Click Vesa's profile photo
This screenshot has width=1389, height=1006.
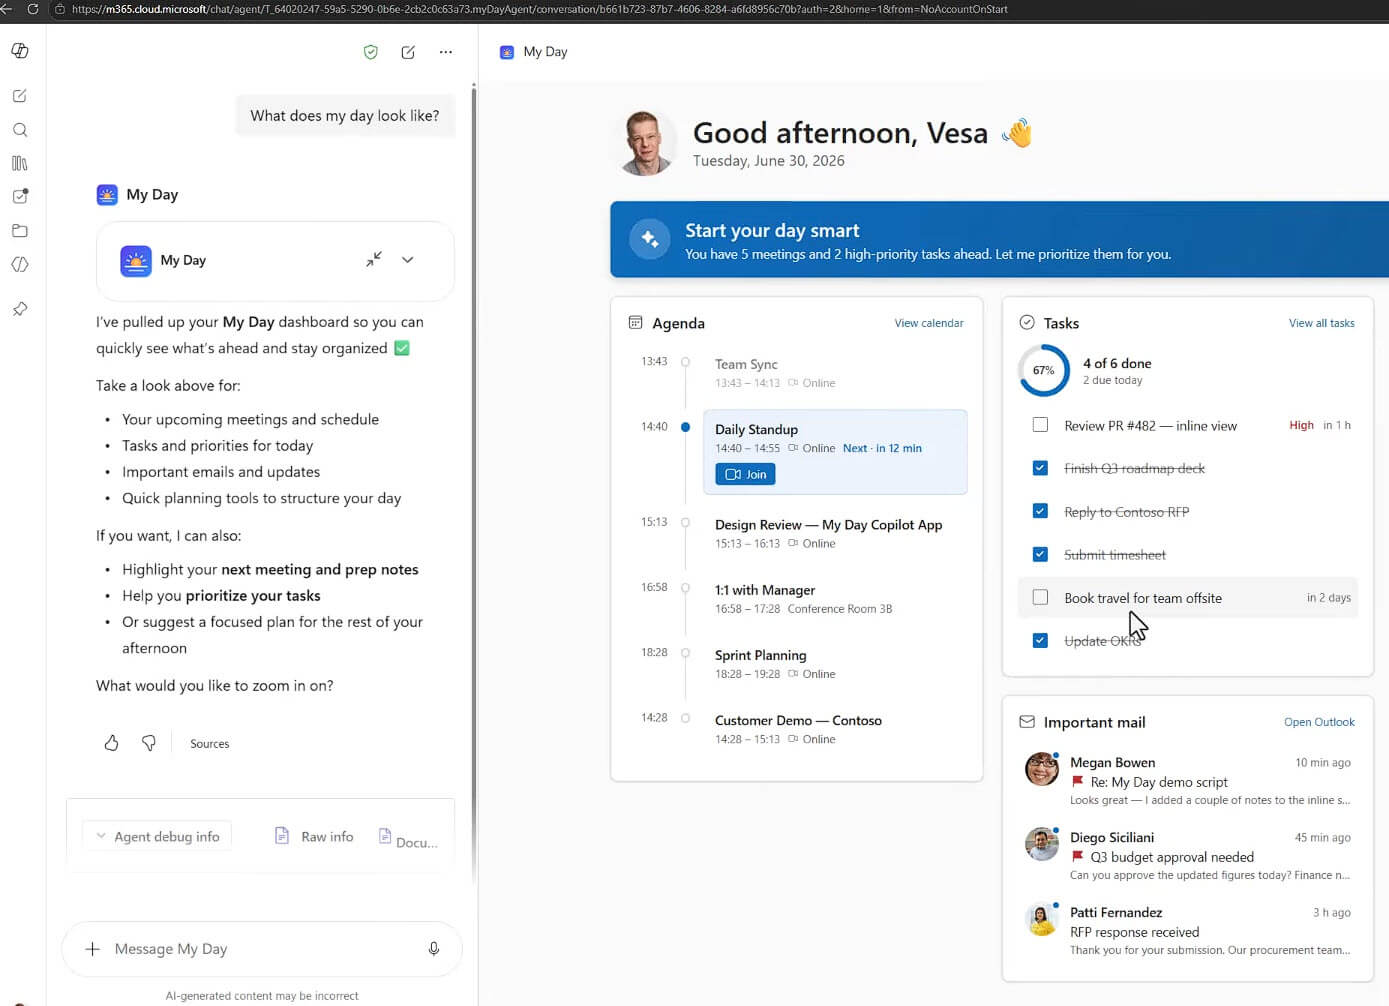644,143
